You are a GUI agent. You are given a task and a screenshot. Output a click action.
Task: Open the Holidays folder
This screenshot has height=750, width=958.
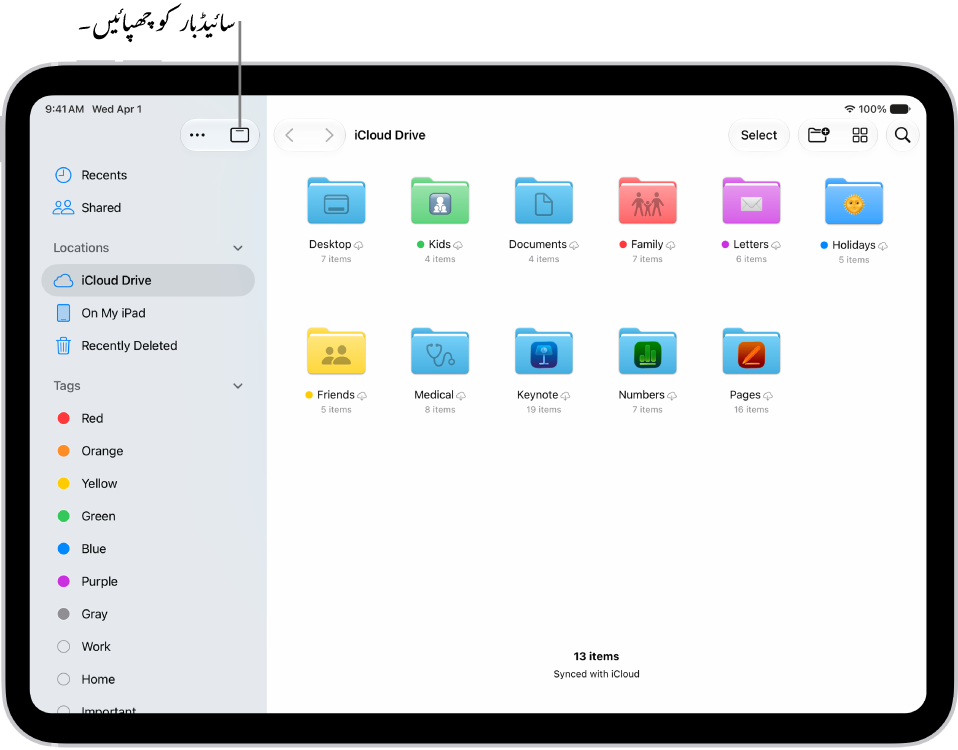[x=854, y=202]
